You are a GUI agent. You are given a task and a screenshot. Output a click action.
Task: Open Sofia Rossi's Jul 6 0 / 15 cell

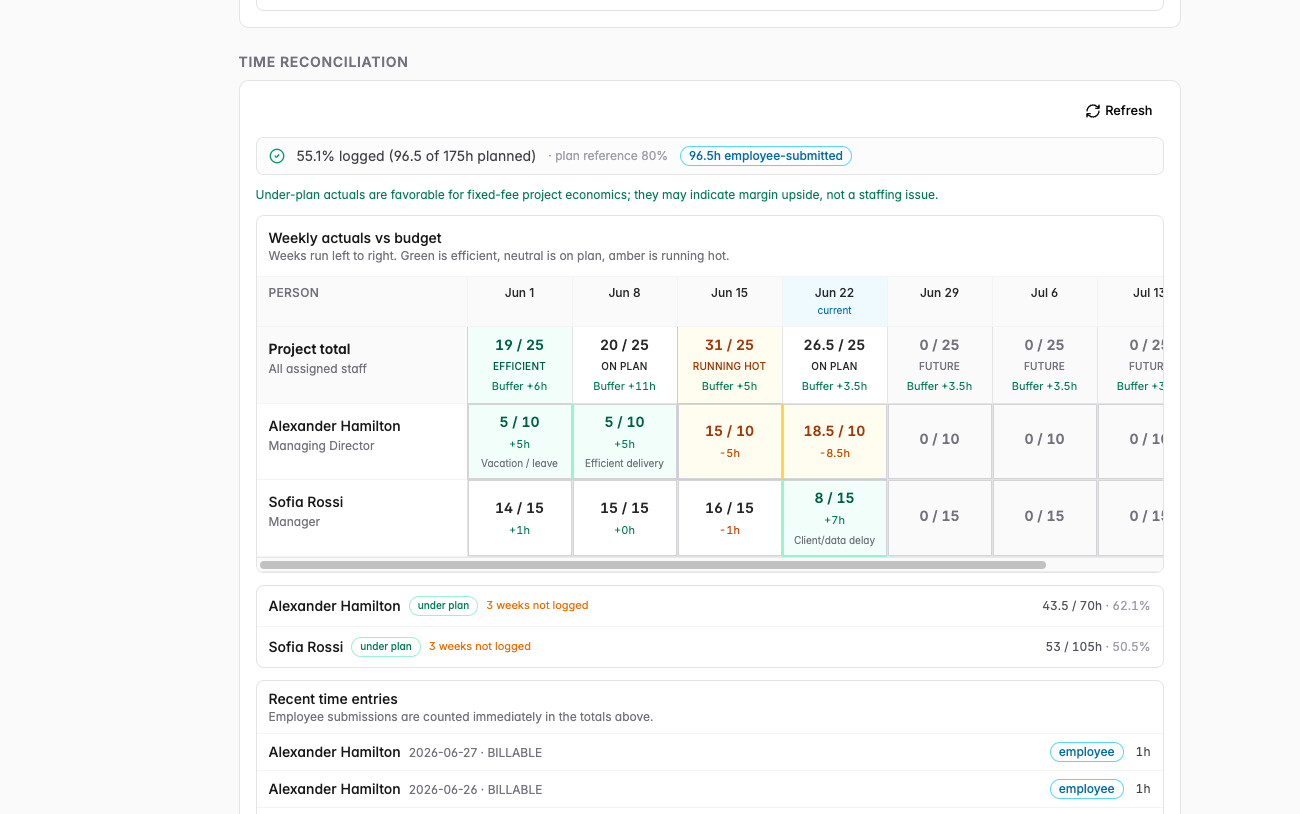pos(1045,518)
